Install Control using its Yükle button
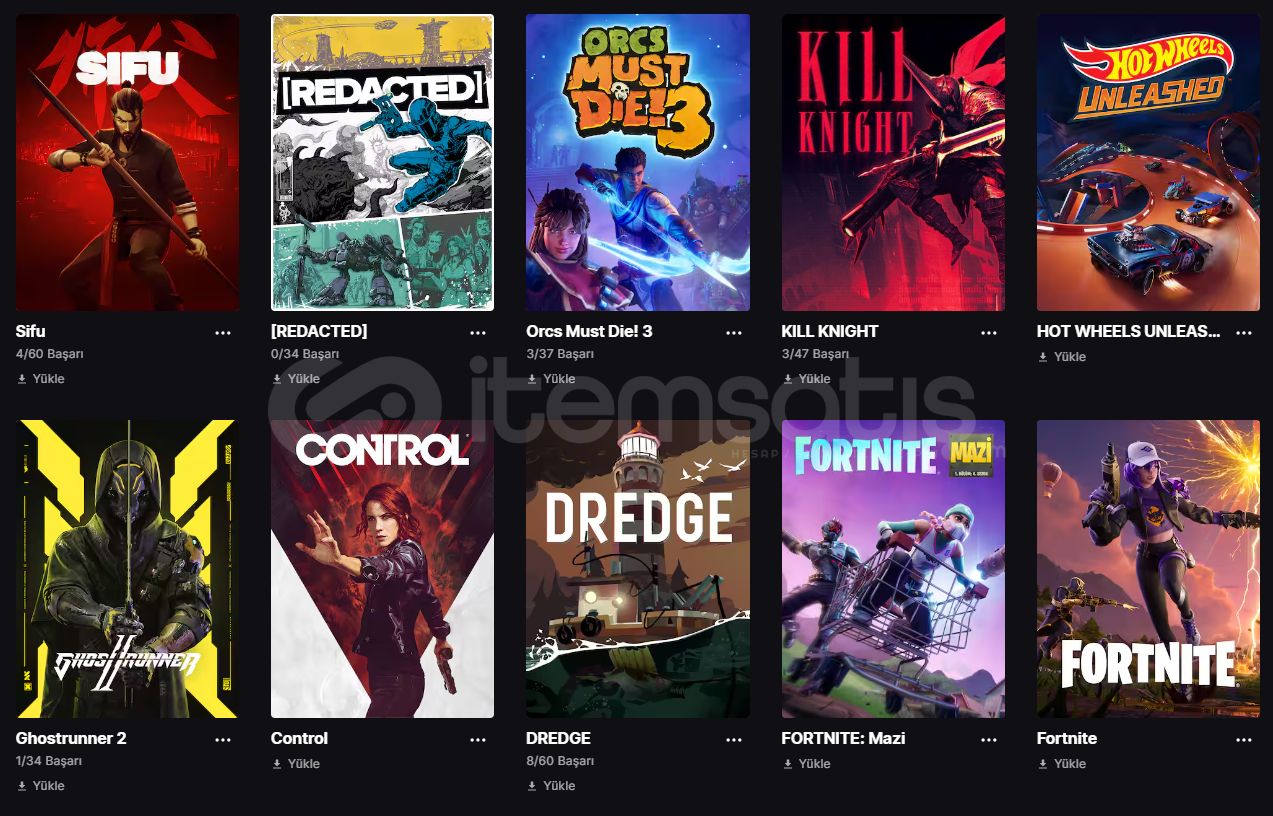This screenshot has height=816, width=1273. (296, 764)
